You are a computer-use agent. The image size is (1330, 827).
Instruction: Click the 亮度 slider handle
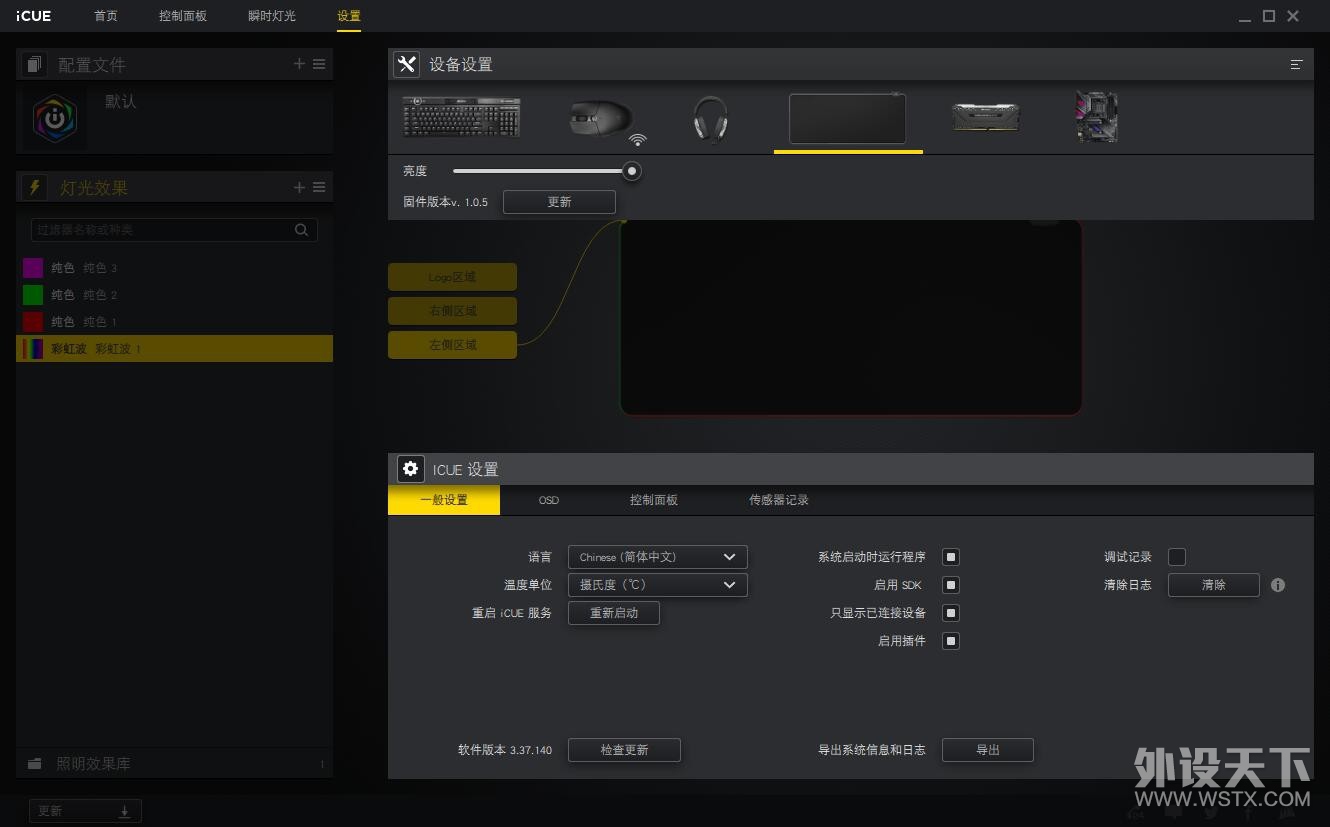(632, 171)
